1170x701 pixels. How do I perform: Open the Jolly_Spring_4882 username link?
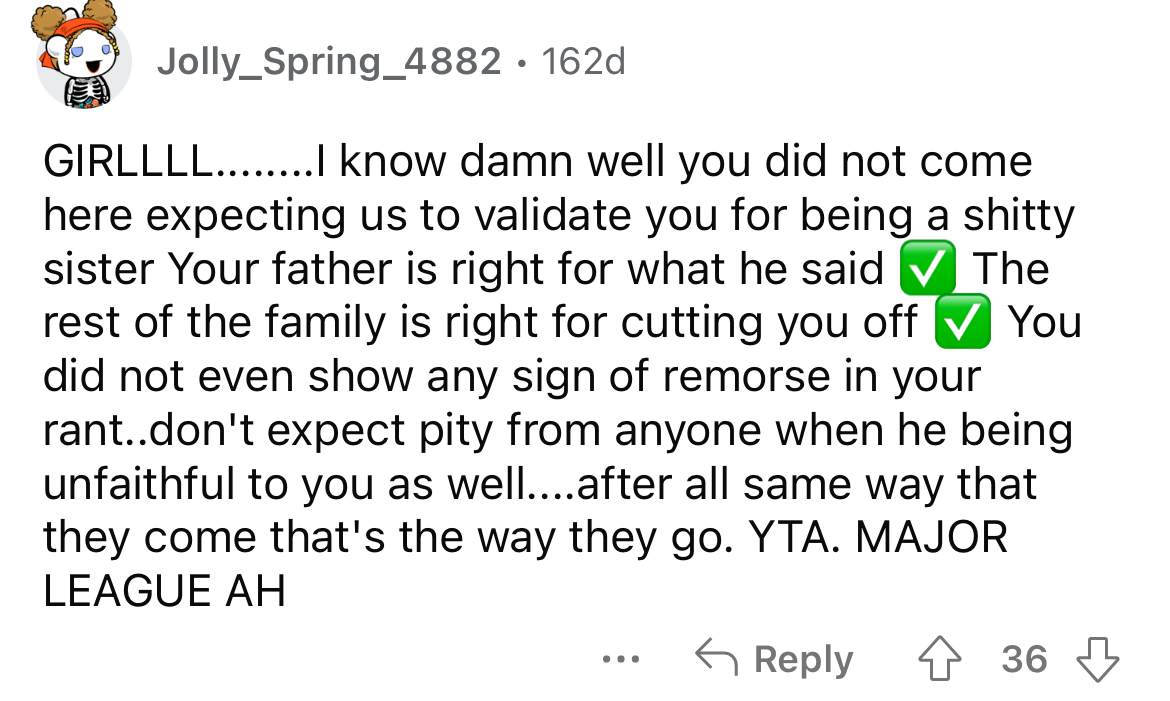click(x=329, y=62)
